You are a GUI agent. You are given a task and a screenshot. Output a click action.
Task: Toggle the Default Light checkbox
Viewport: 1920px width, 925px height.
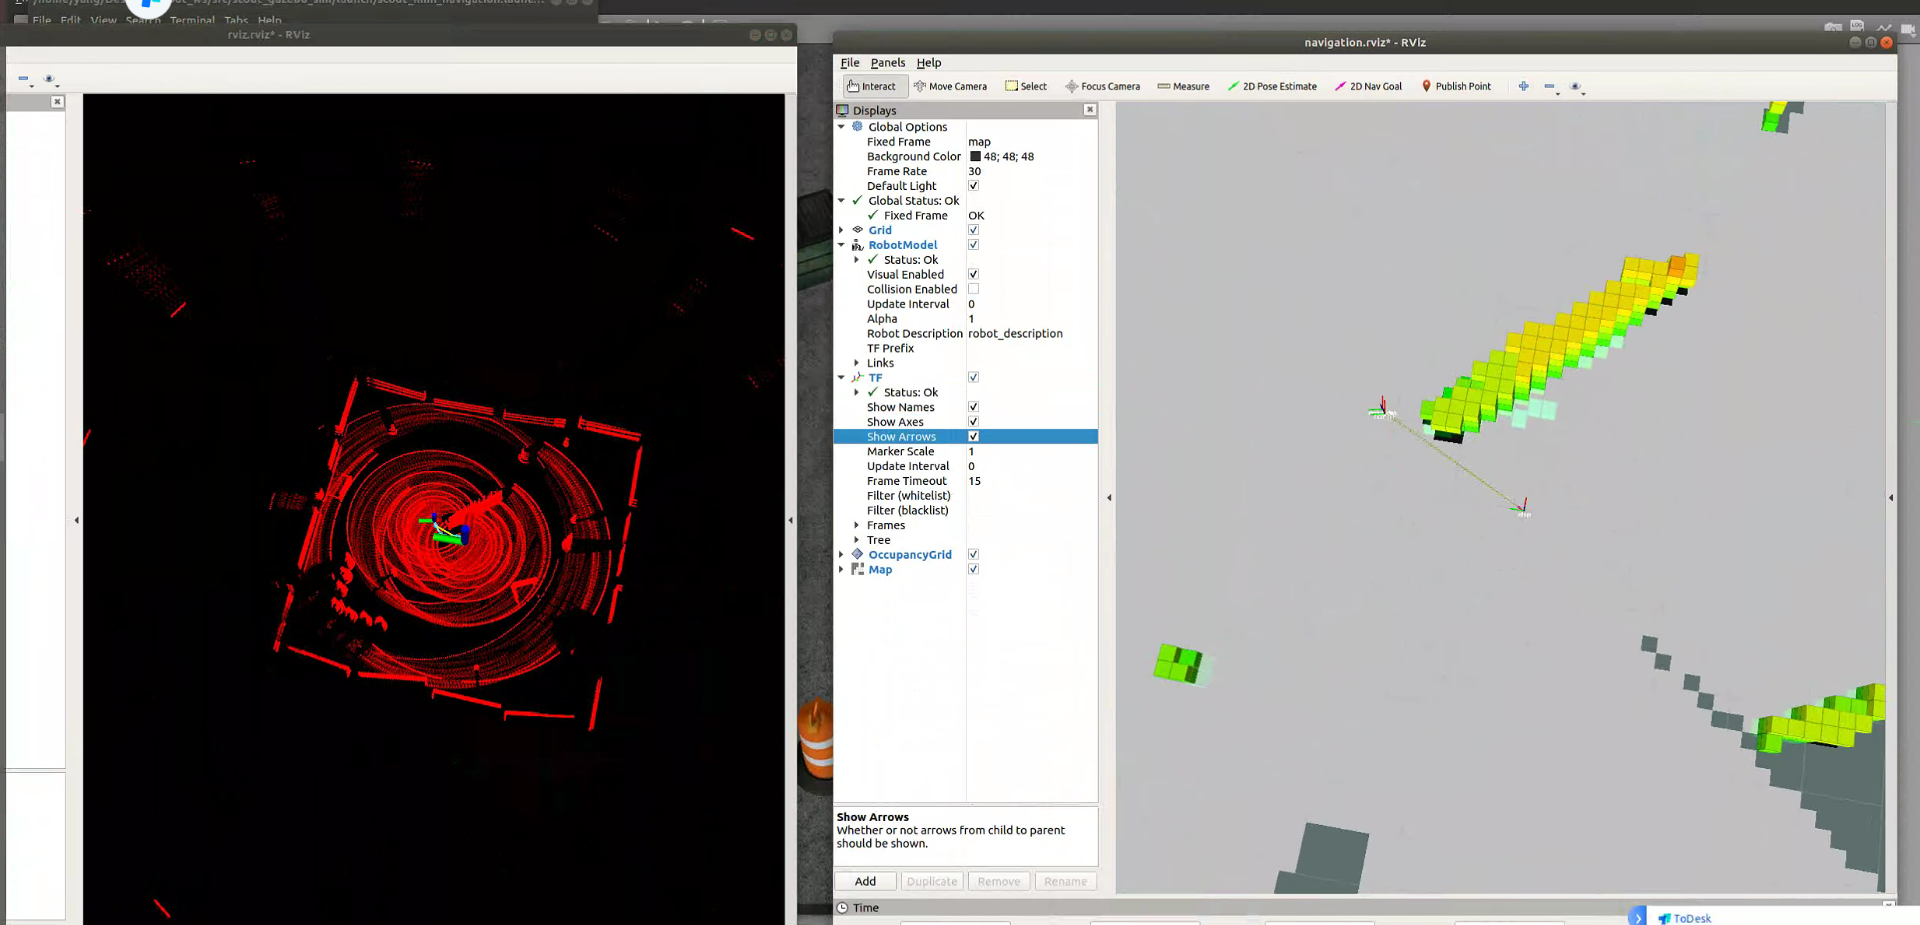973,186
